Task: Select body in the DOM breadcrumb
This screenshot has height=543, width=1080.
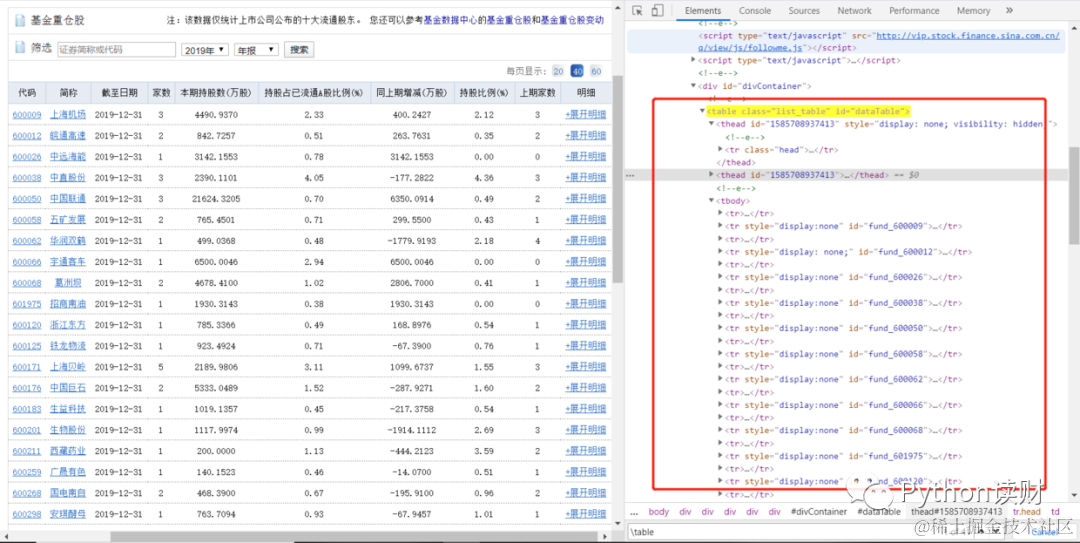Action: [x=658, y=512]
